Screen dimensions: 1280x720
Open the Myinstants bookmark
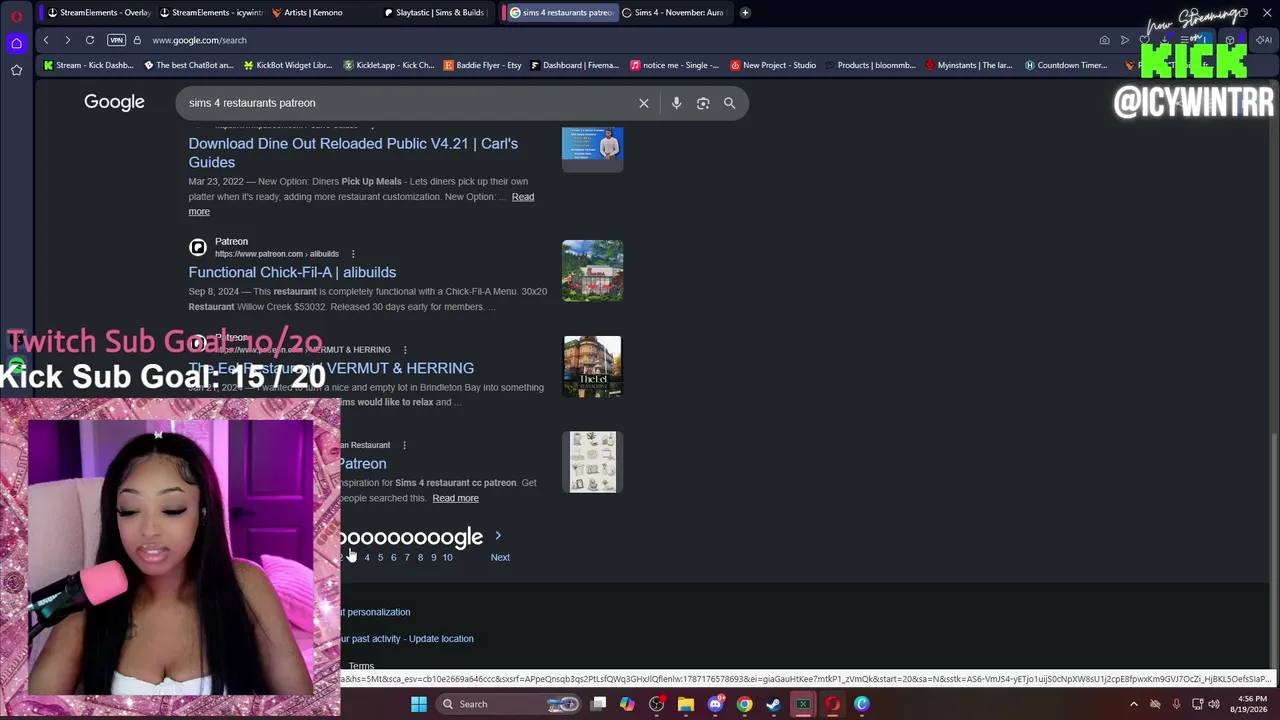pos(969,65)
